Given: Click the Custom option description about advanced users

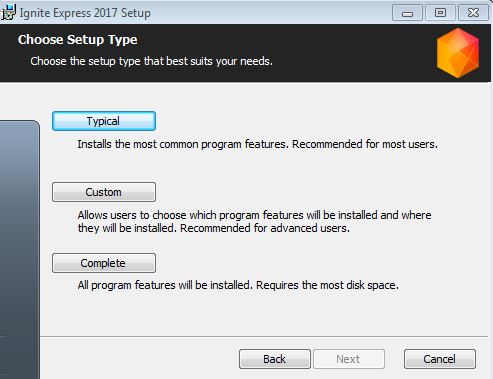Looking at the screenshot, I should pos(254,222).
